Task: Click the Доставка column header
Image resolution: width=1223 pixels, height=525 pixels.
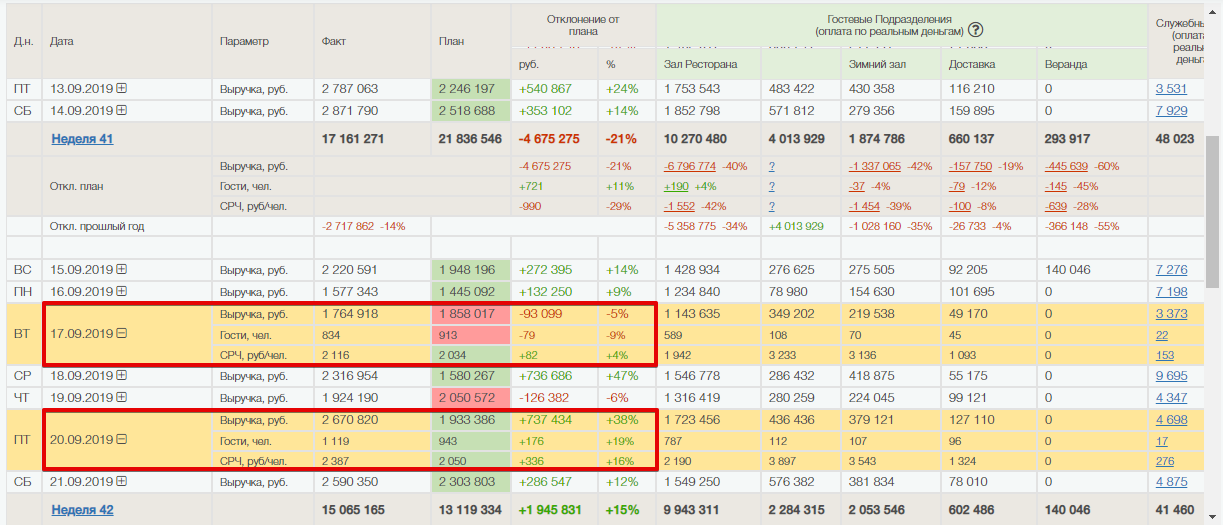Action: pos(971,65)
